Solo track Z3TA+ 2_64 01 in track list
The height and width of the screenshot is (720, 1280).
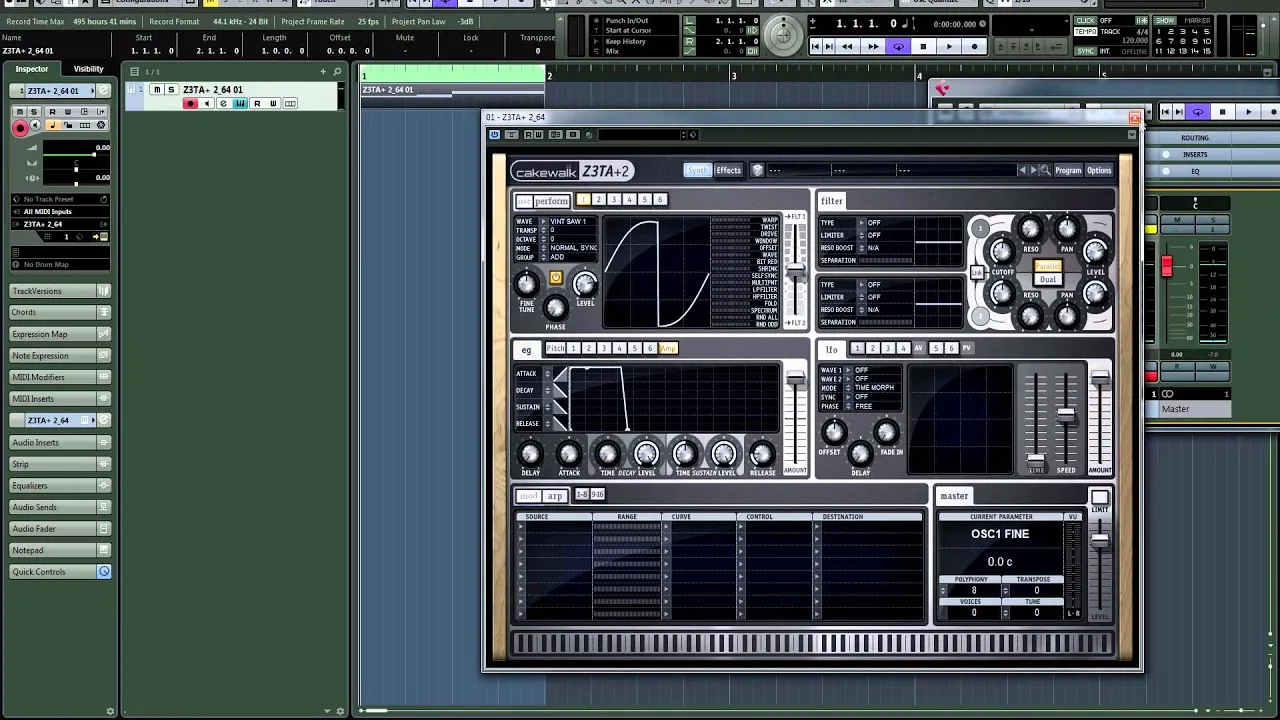[x=171, y=90]
